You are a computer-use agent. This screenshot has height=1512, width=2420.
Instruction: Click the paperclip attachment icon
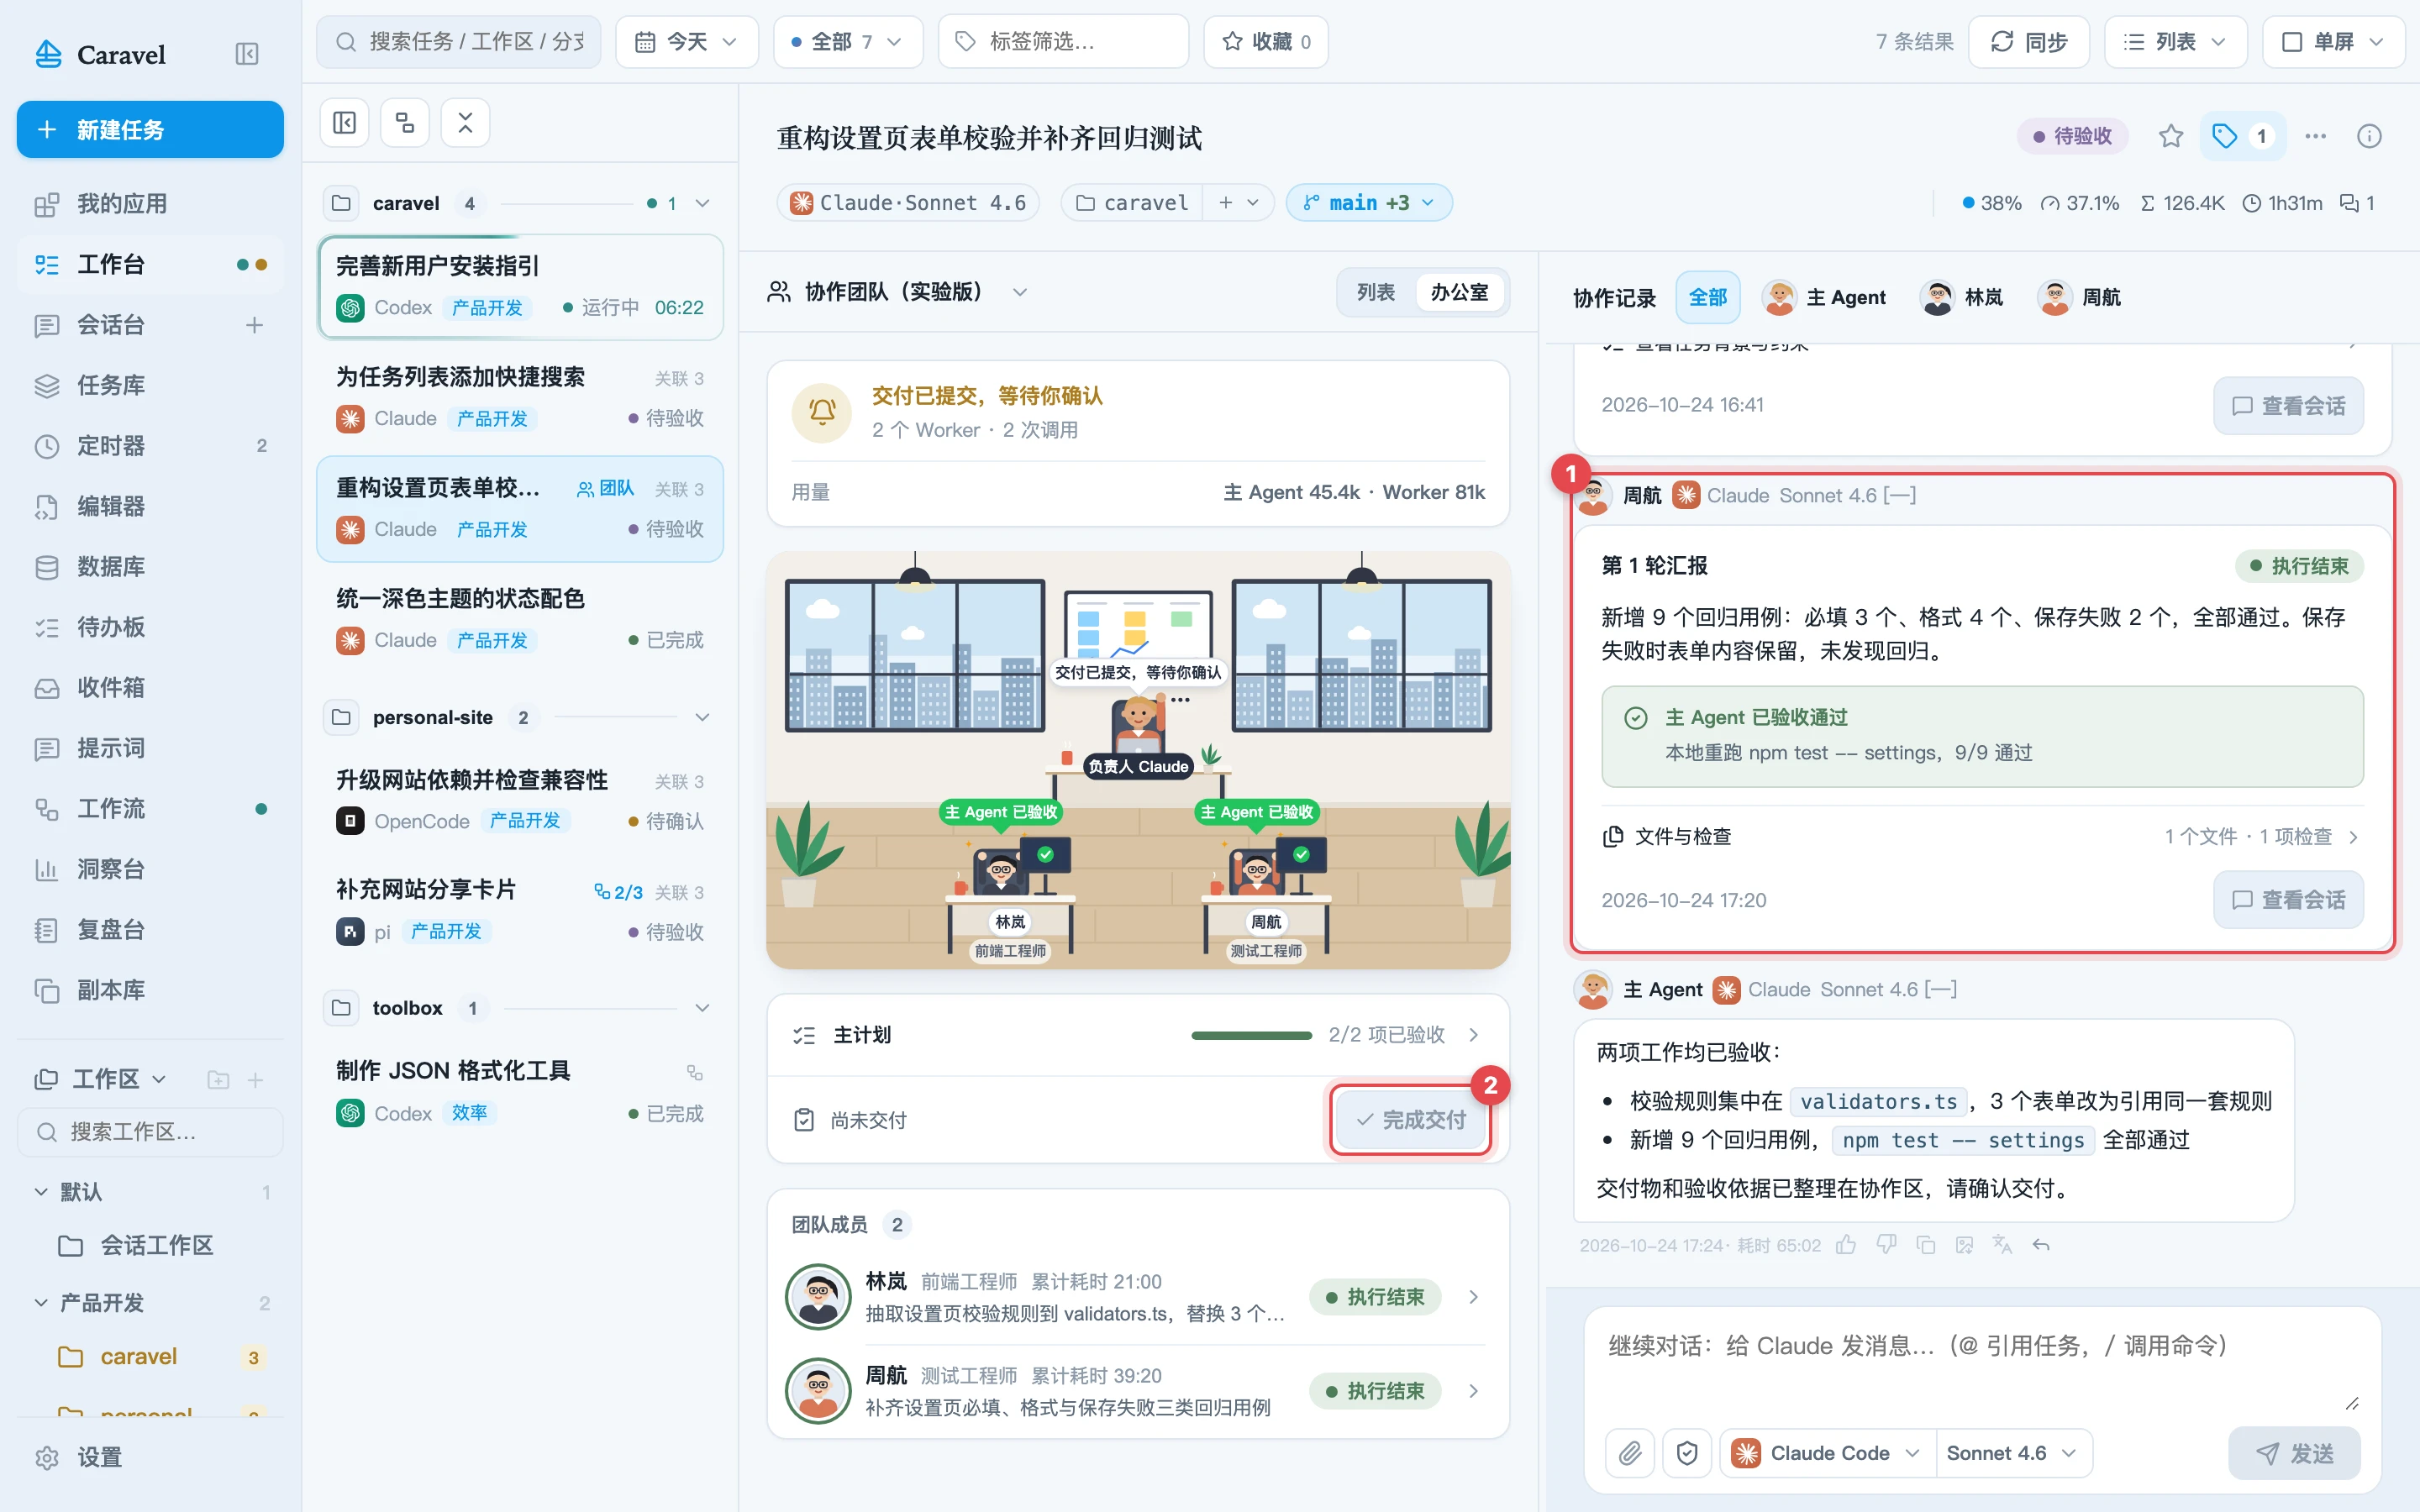(1630, 1453)
